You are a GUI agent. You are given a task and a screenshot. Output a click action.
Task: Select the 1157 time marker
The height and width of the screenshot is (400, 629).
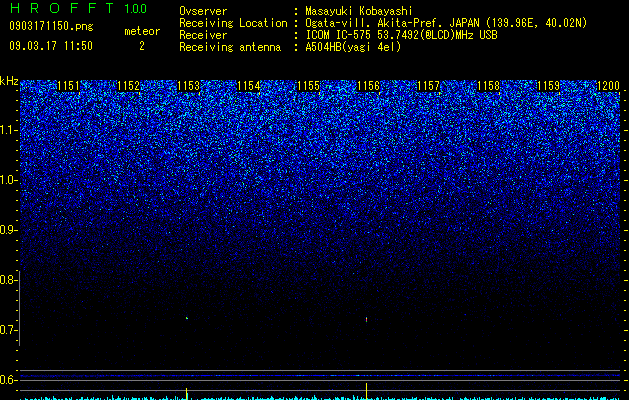click(x=428, y=86)
